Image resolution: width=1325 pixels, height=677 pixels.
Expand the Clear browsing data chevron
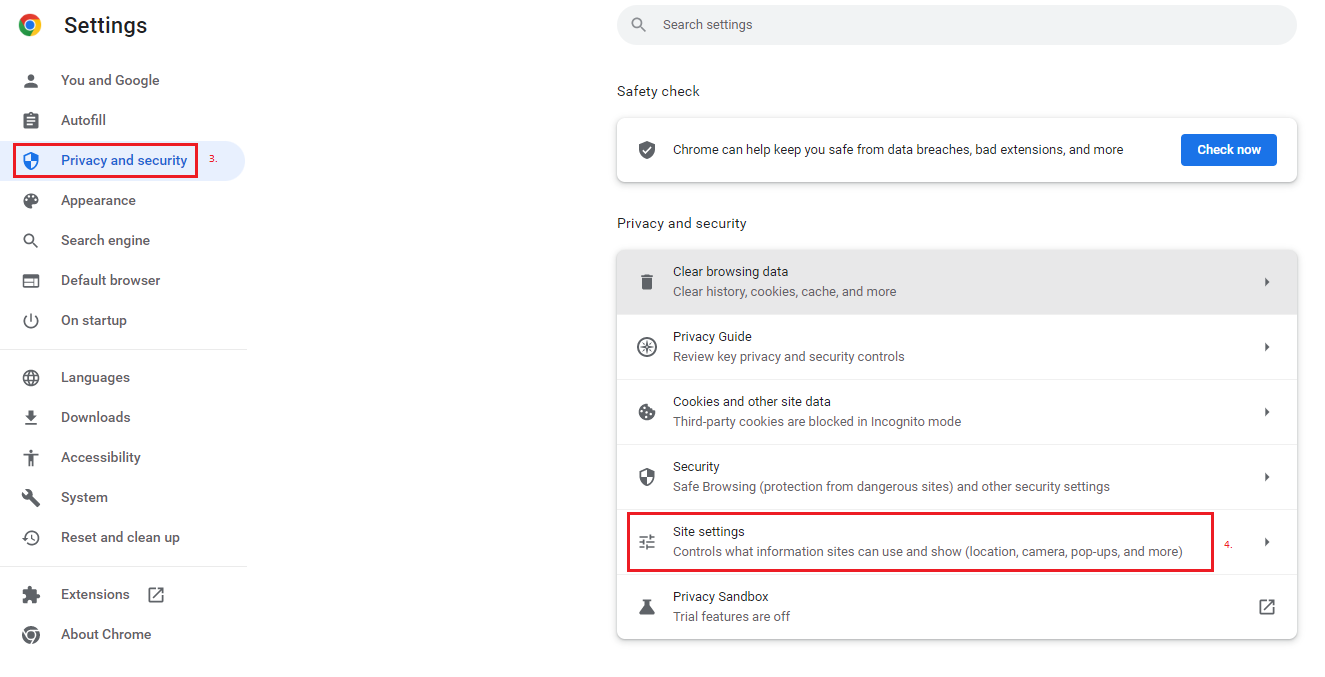tap(1267, 281)
